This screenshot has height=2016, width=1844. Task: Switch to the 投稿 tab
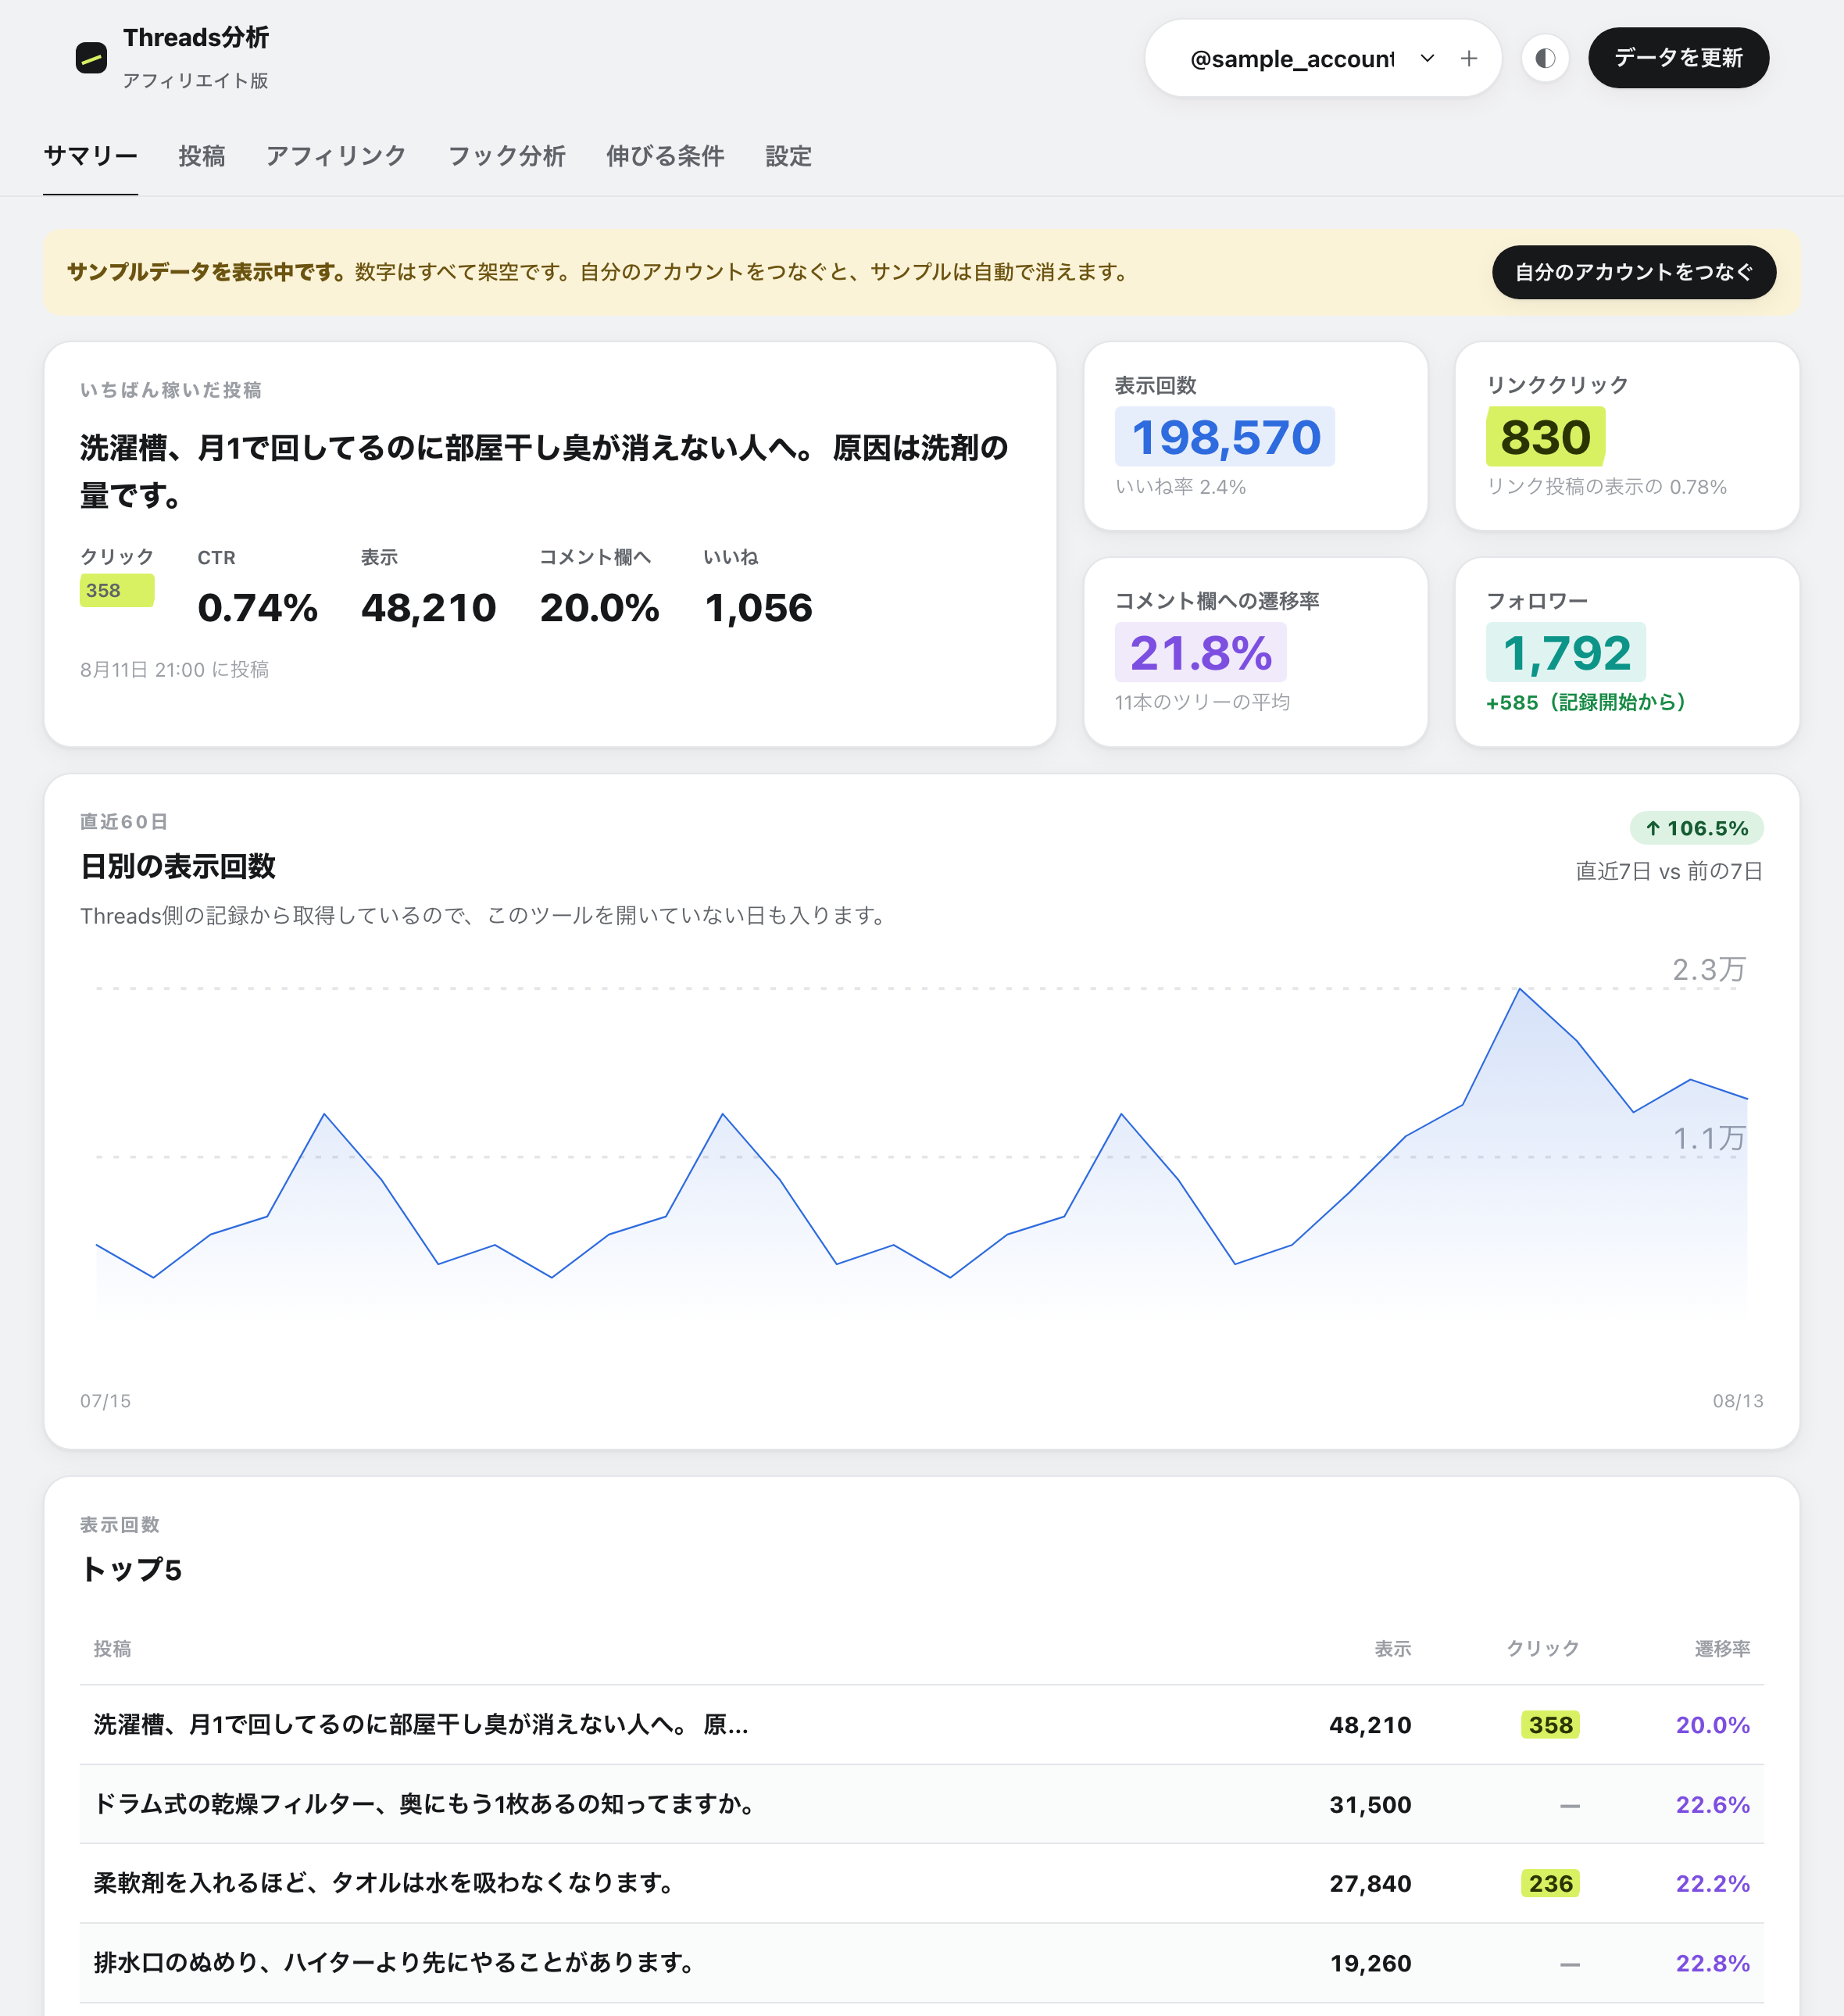pos(201,156)
